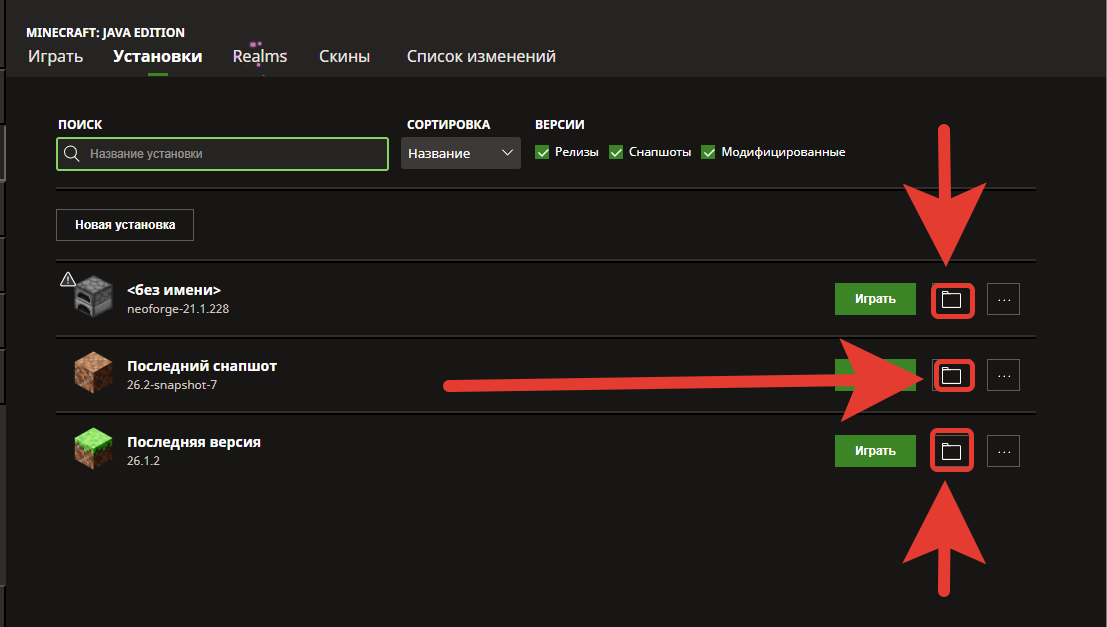Screen dimensions: 1107x627
Task: Play the Последняя версия 26.1.2 installation
Action: click(875, 450)
